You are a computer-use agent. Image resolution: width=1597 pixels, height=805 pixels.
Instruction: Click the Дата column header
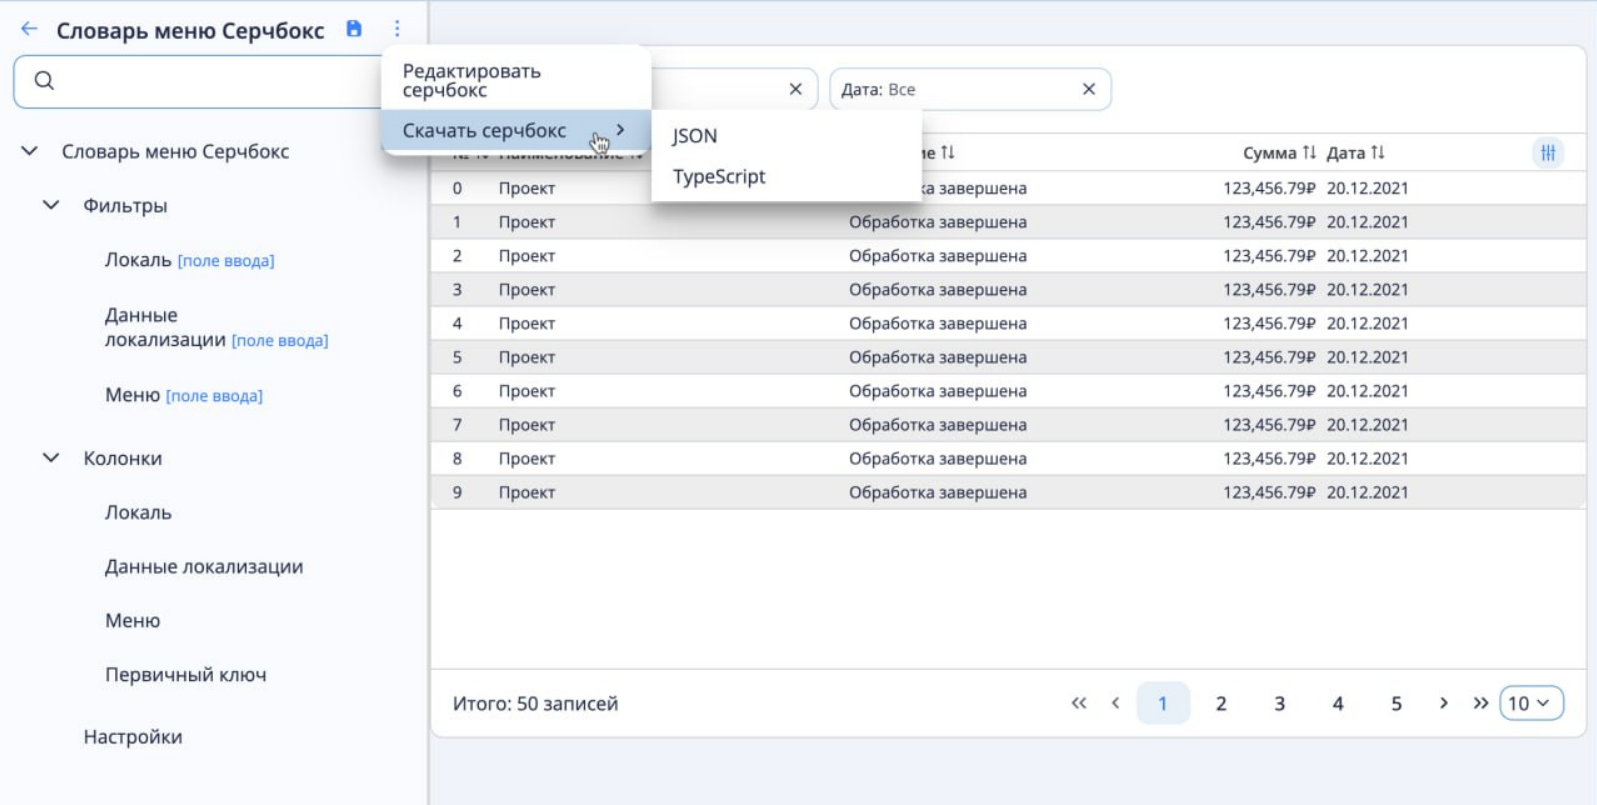[x=1345, y=153]
